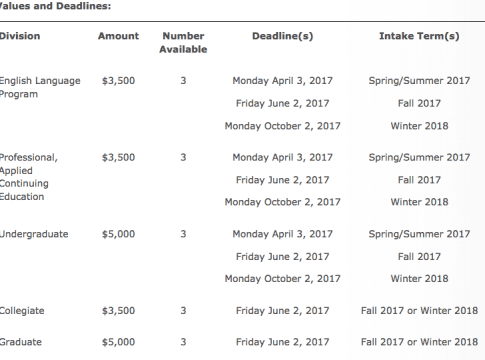
Task: Click Fall 2017 or Winter 2018 for Collegiate
Action: point(419,311)
